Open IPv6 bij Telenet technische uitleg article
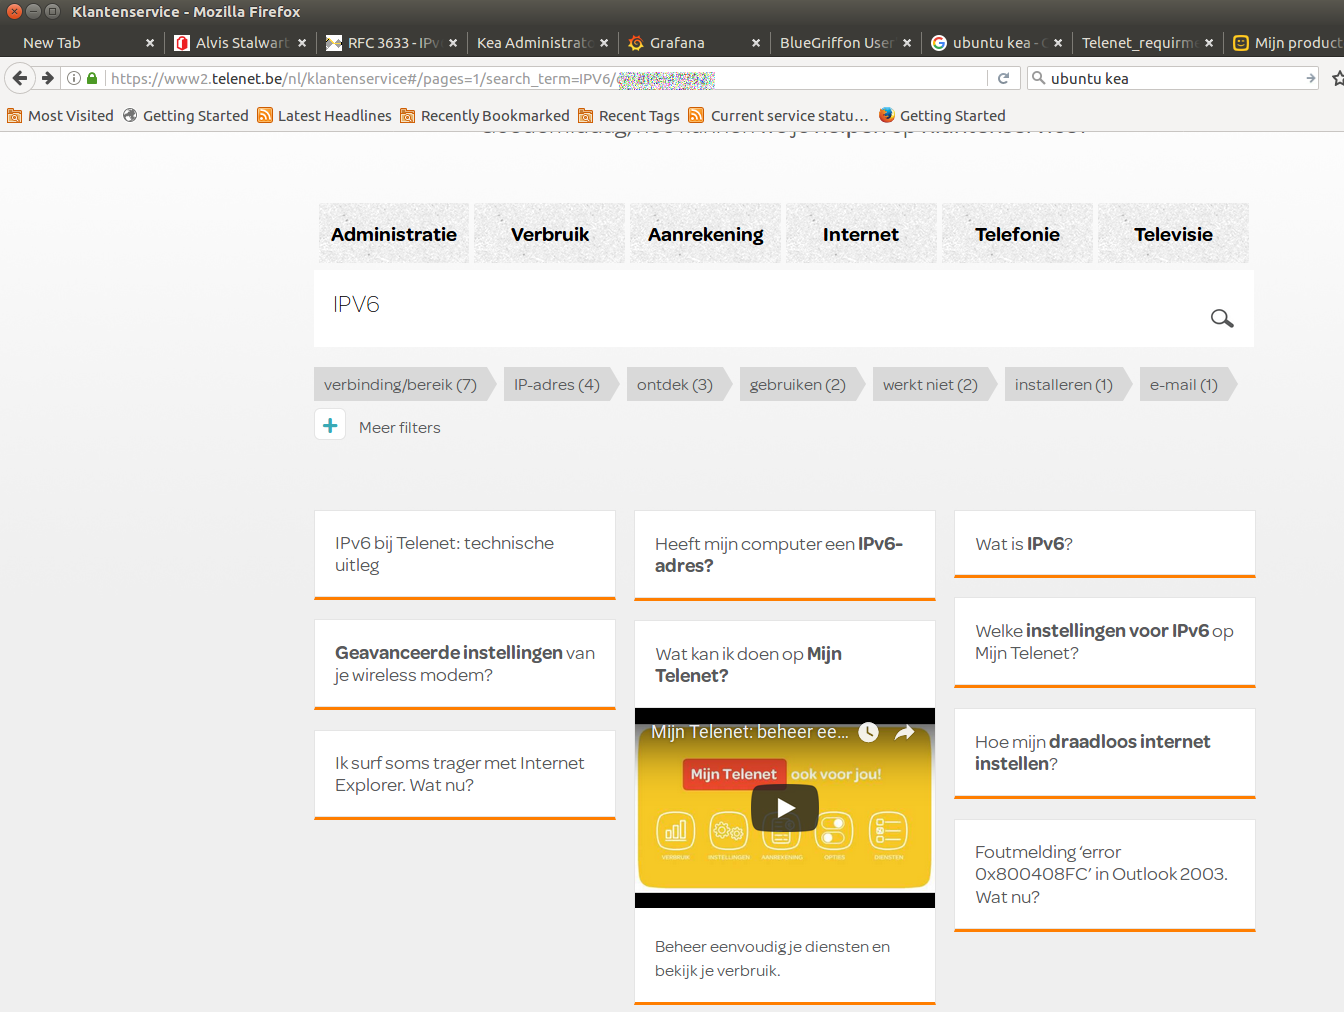 pos(465,555)
